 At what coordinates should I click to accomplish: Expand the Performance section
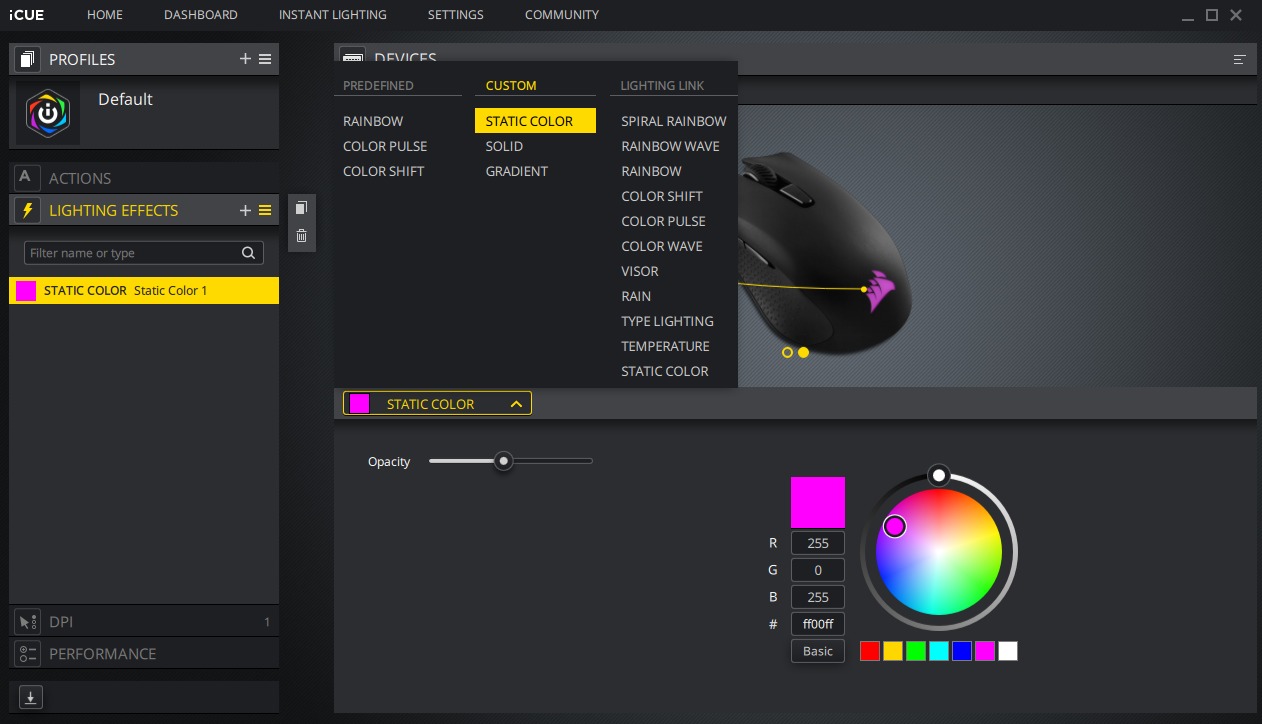pyautogui.click(x=144, y=654)
